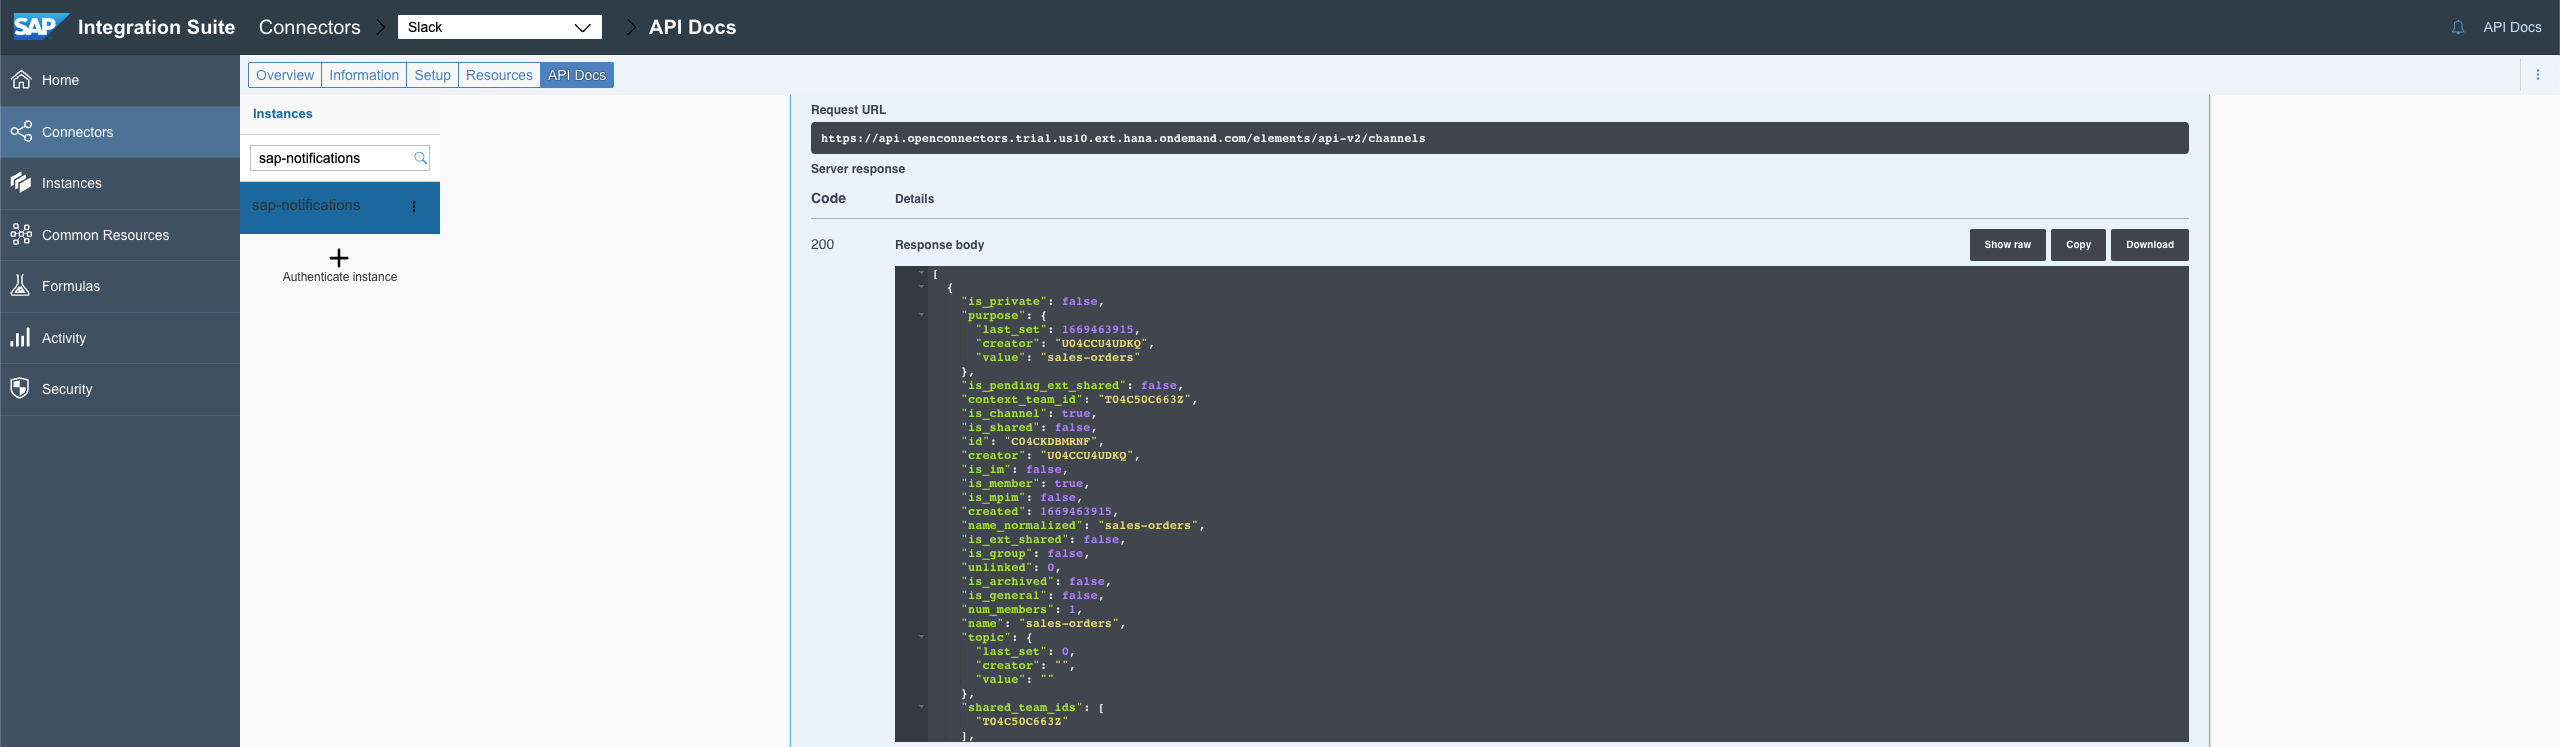Select the sap-notifications instance row

(340, 207)
